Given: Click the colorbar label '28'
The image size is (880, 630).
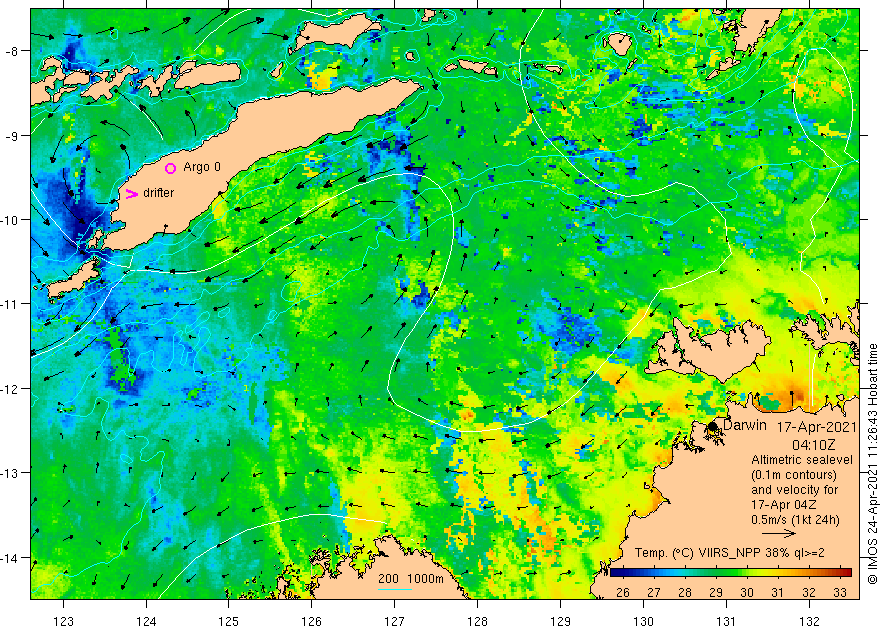Looking at the screenshot, I should (x=684, y=592).
